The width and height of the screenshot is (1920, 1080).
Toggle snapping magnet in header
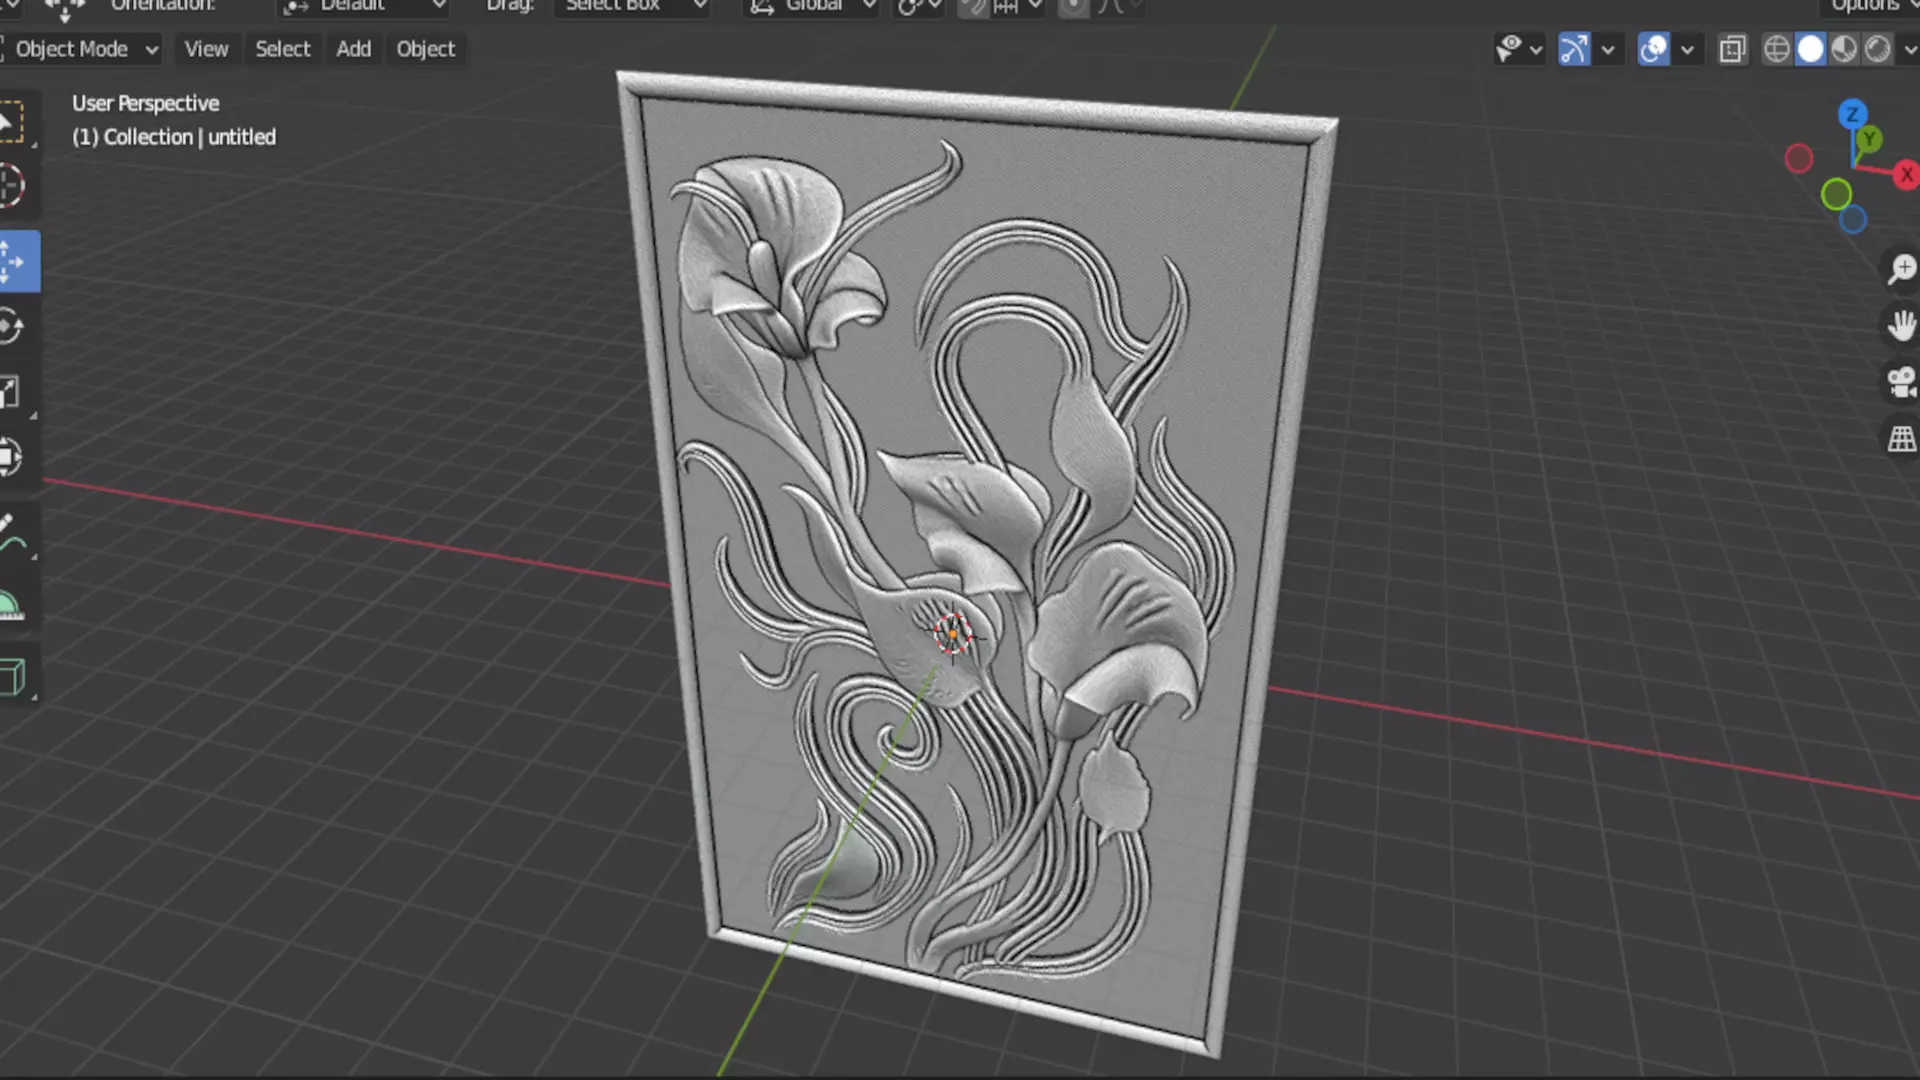(x=971, y=7)
